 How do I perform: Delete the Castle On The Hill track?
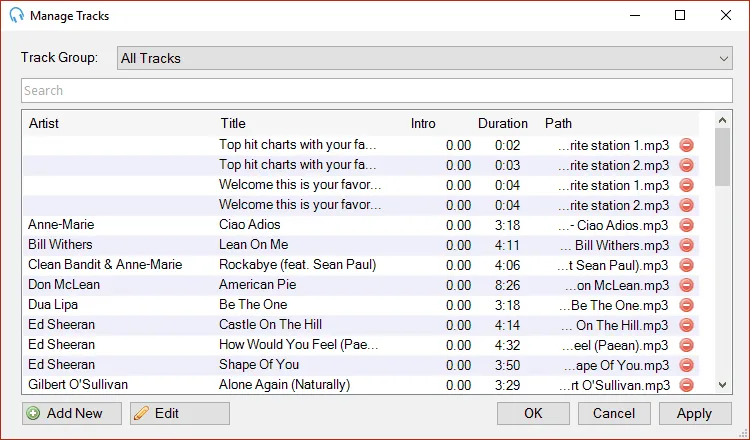pyautogui.click(x=686, y=325)
